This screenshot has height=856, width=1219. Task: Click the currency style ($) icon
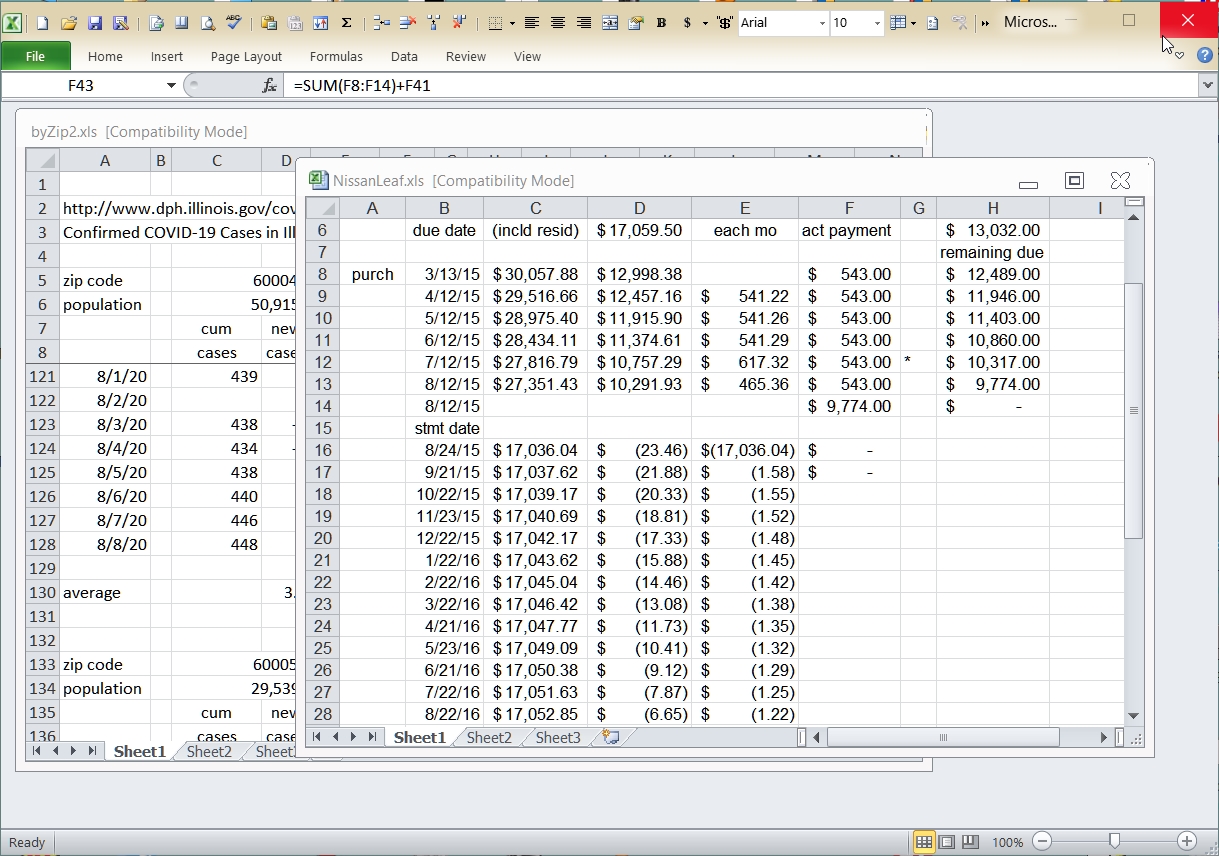coord(686,22)
